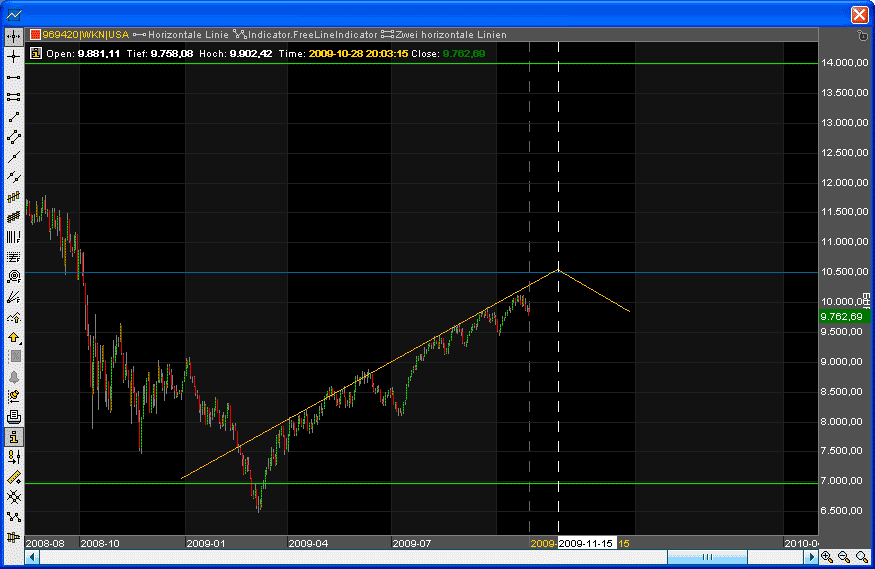Select the single horizontal line tool
Screen dimensions: 875x569
click(x=14, y=77)
